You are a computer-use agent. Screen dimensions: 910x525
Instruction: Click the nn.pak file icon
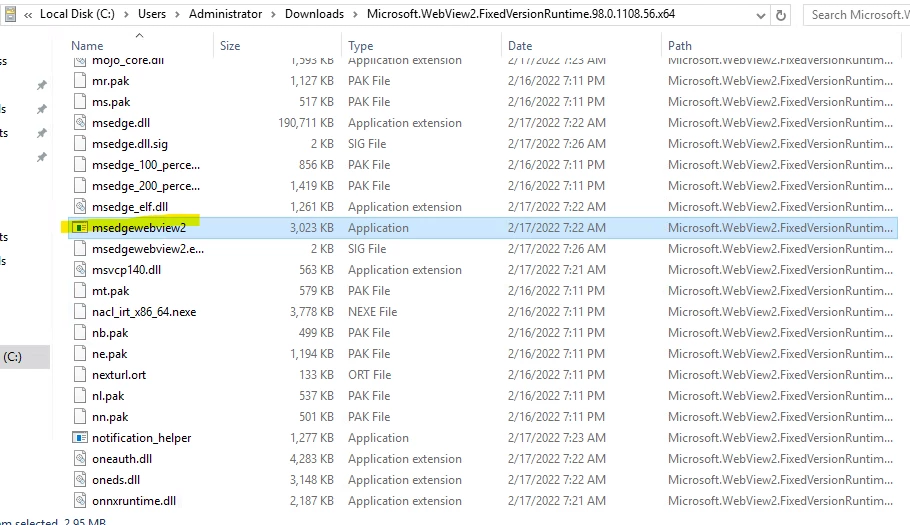[x=80, y=417]
